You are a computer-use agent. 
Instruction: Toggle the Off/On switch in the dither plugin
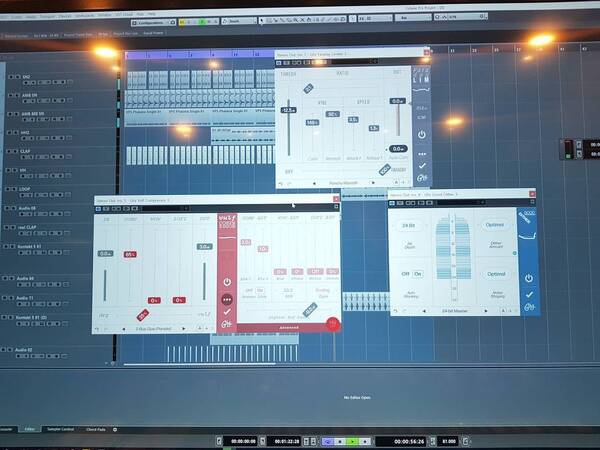coord(412,274)
